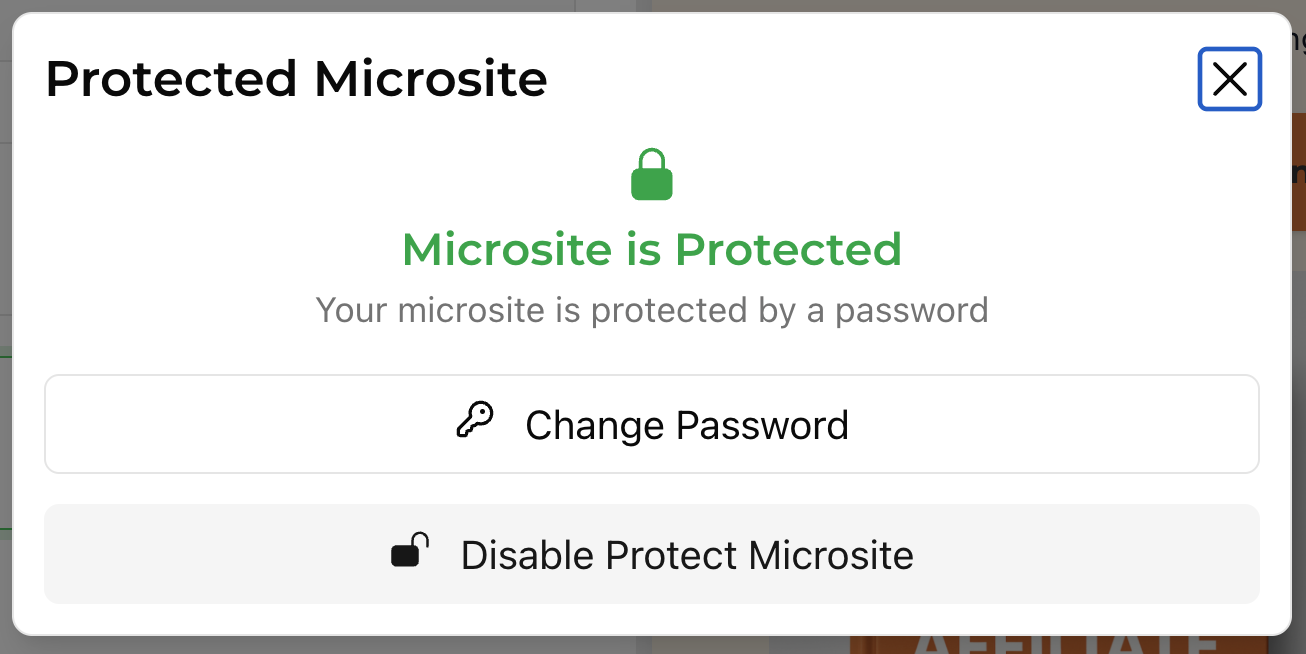The width and height of the screenshot is (1306, 654).
Task: Click the empty right side of Disable button
Action: coord(1100,554)
